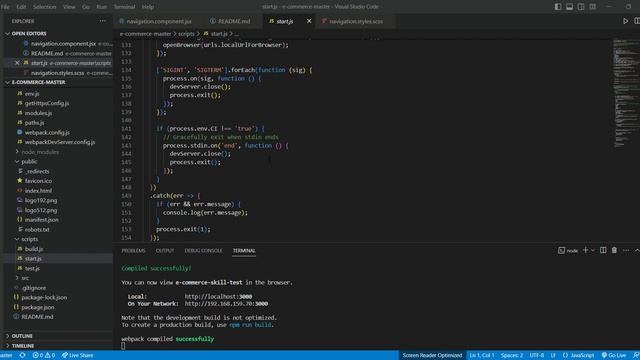Image resolution: width=640 pixels, height=360 pixels.
Task: Open terminal panel more actions menu
Action: tap(626, 250)
